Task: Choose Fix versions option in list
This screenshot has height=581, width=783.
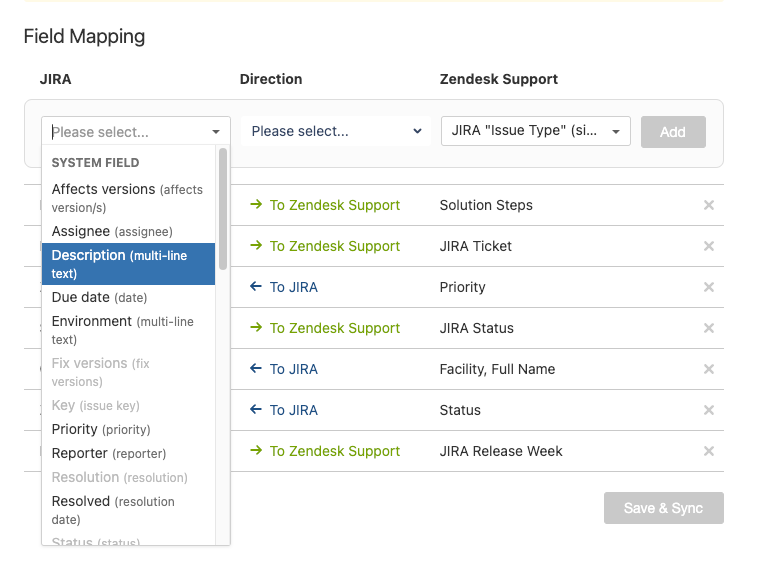Action: 128,372
